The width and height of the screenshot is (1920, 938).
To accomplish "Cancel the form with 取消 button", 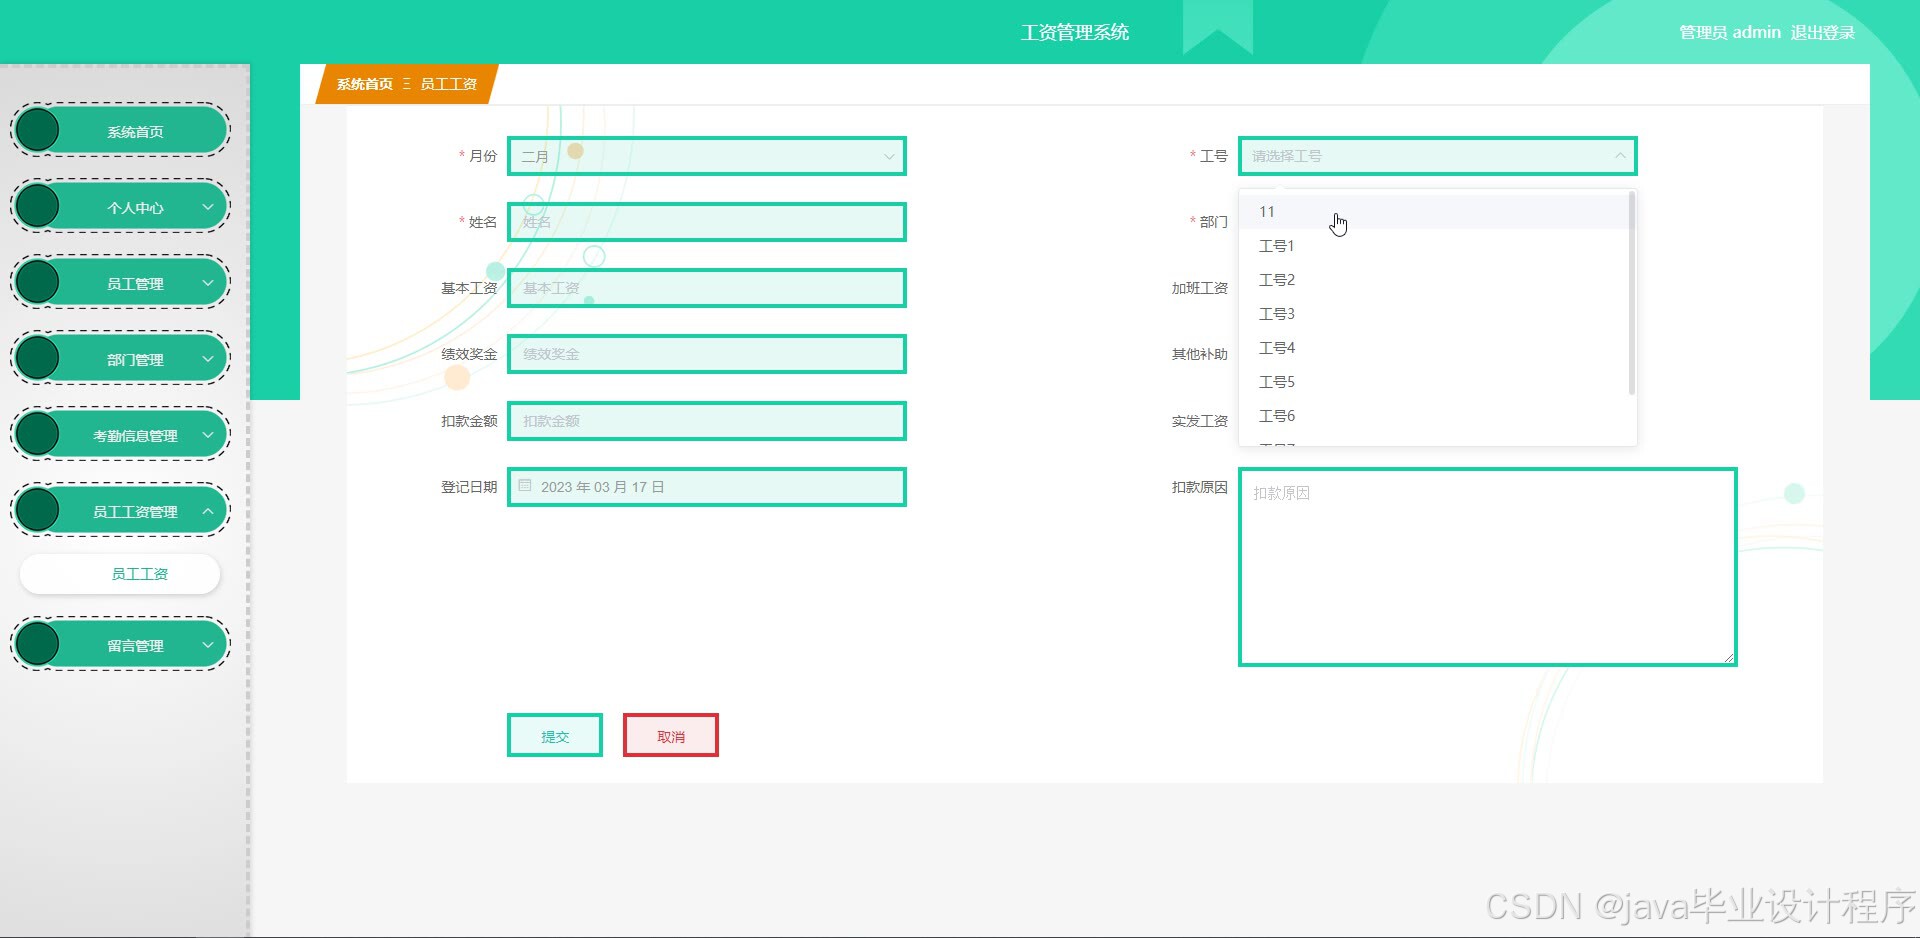I will tap(671, 735).
